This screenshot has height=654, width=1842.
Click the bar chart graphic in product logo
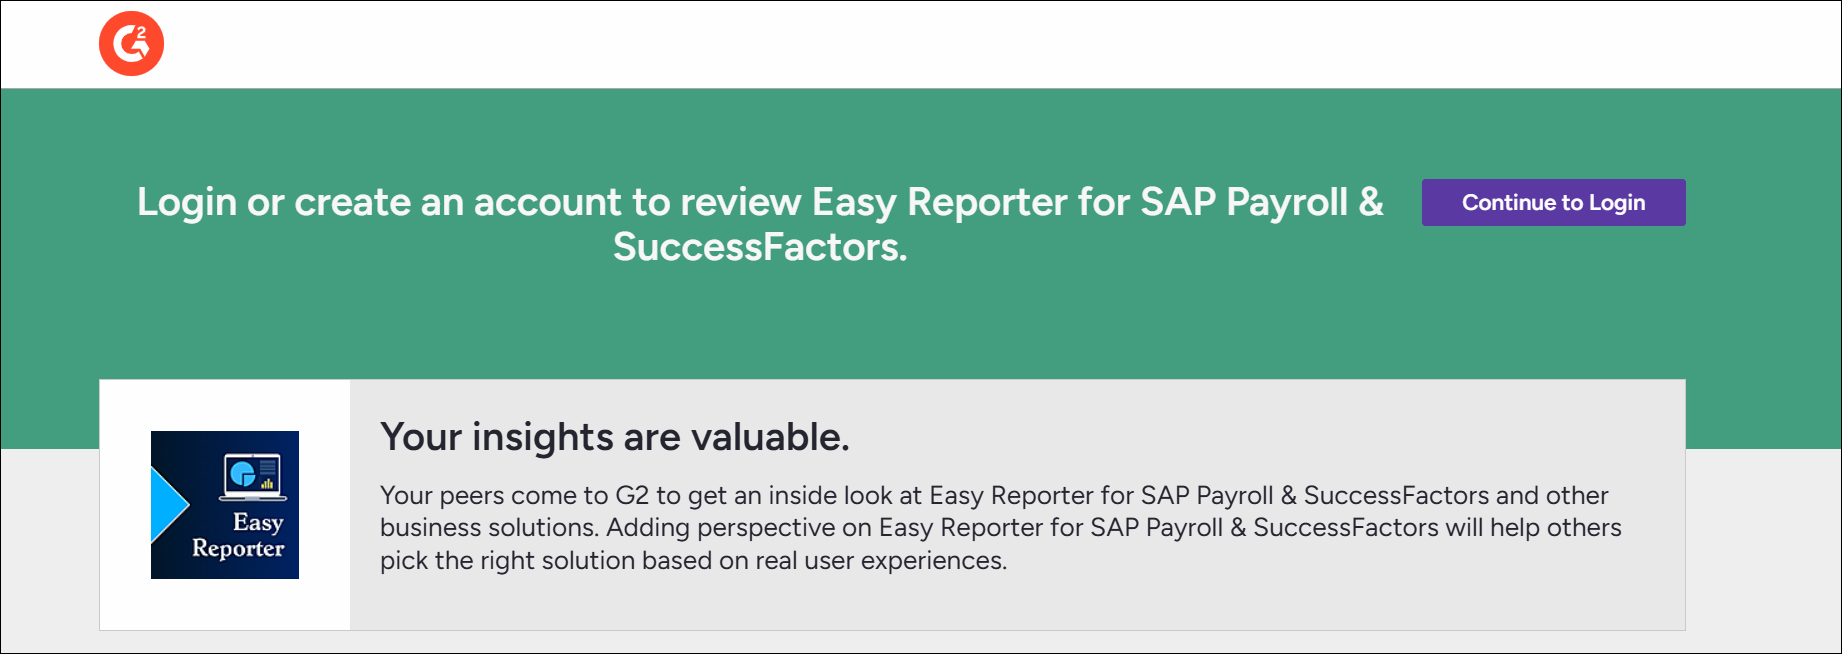coord(267,483)
